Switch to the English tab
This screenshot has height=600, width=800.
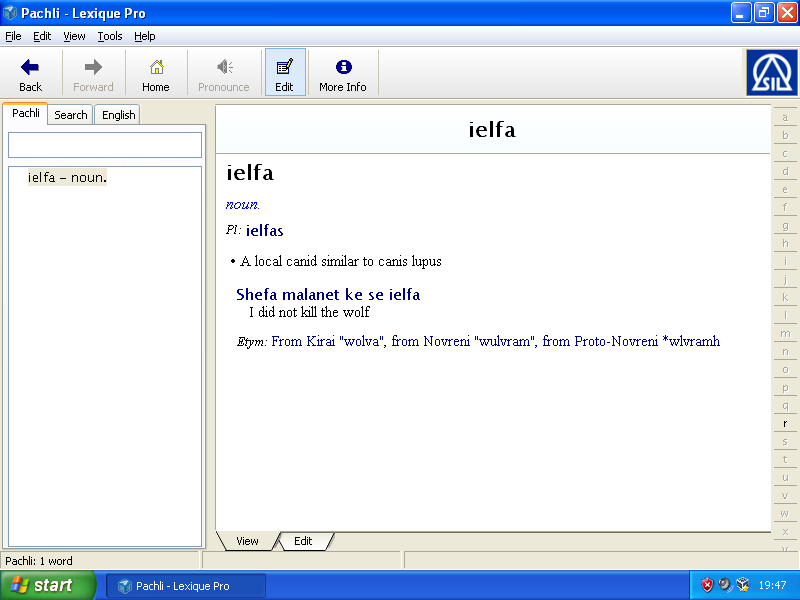[x=118, y=115]
